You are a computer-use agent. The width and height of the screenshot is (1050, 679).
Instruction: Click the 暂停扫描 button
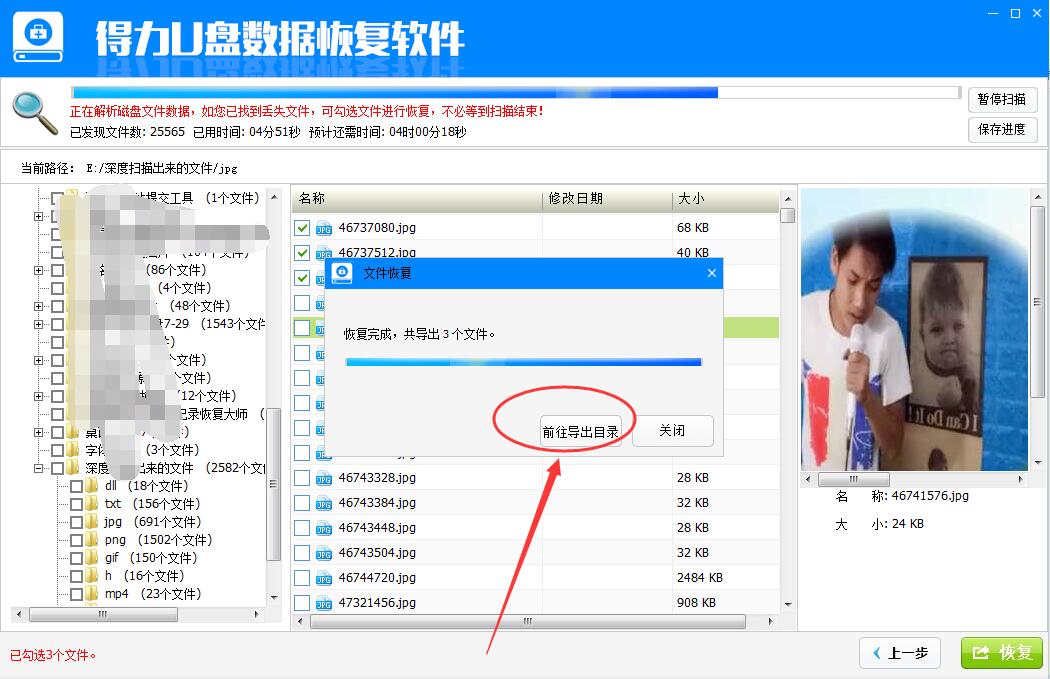tap(1002, 100)
